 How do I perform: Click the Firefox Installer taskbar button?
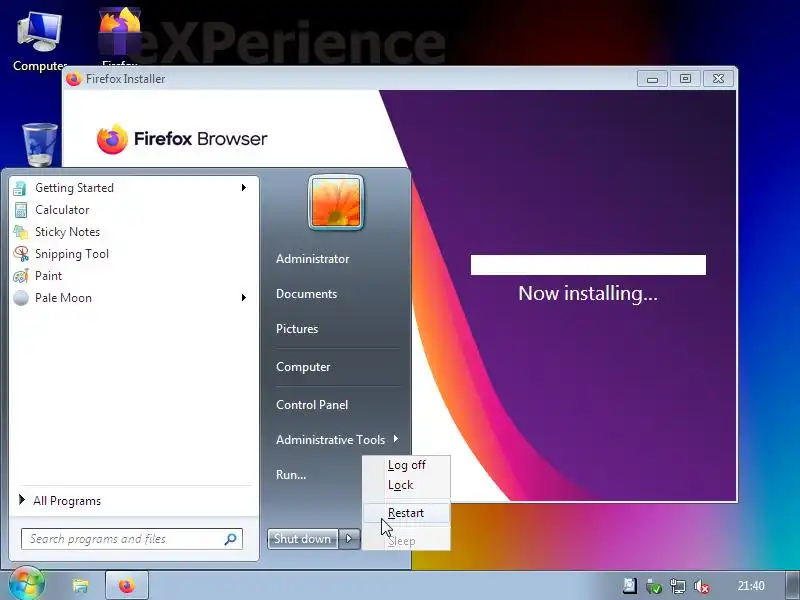pyautogui.click(x=127, y=585)
